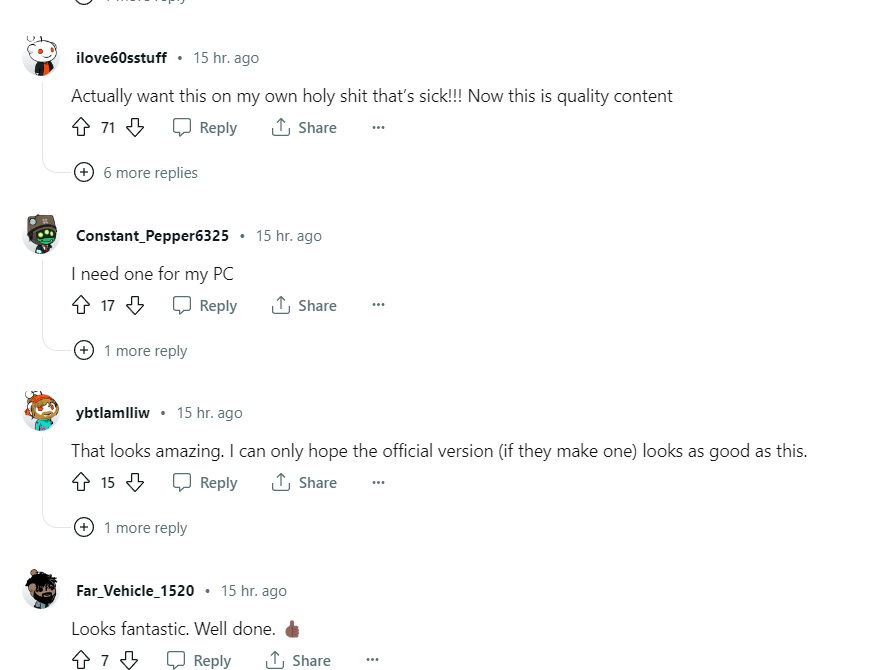
Task: Reply to ybtlamlliw's comment
Action: point(205,483)
